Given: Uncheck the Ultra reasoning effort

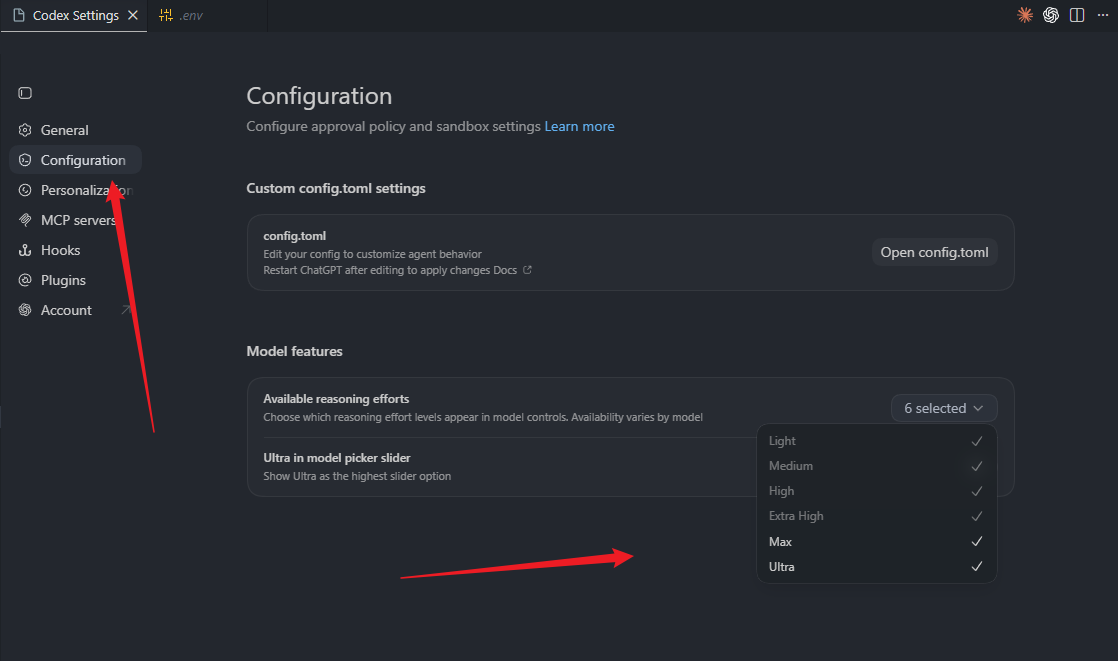Looking at the screenshot, I should click(876, 566).
